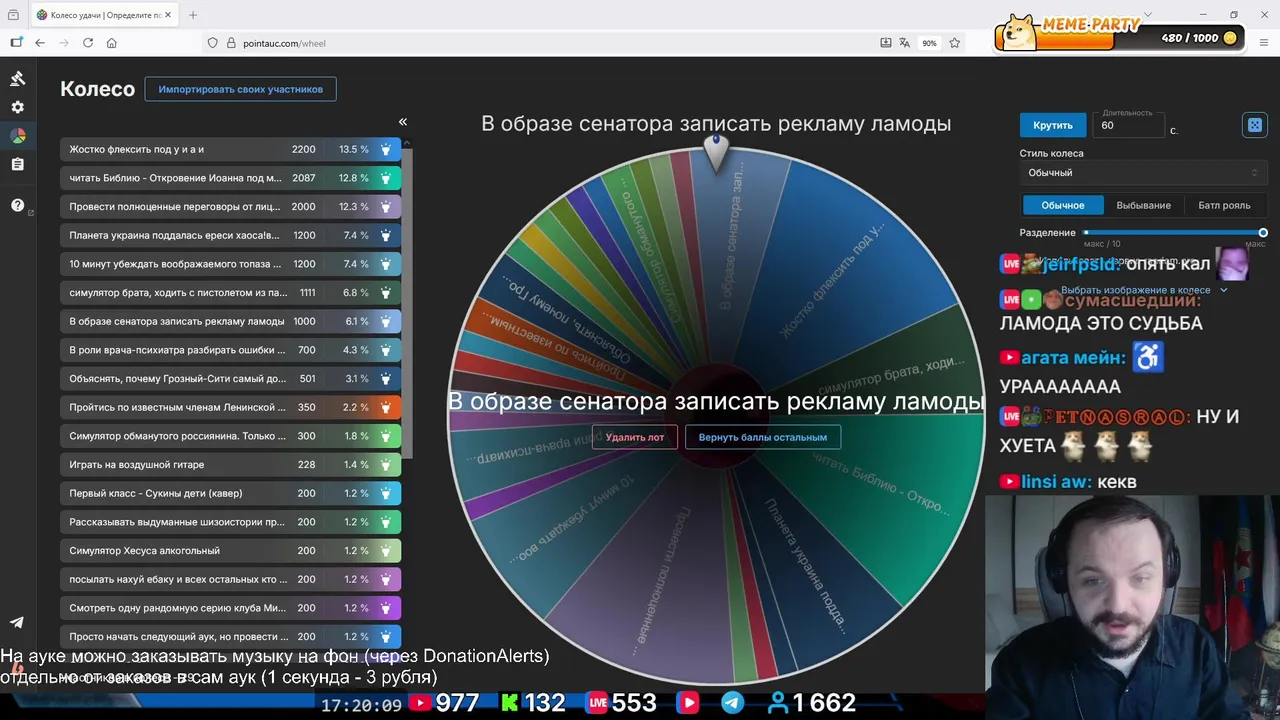Click 'Удалить лот' button on wheel
Screen dimensions: 1280x720
tap(635, 437)
